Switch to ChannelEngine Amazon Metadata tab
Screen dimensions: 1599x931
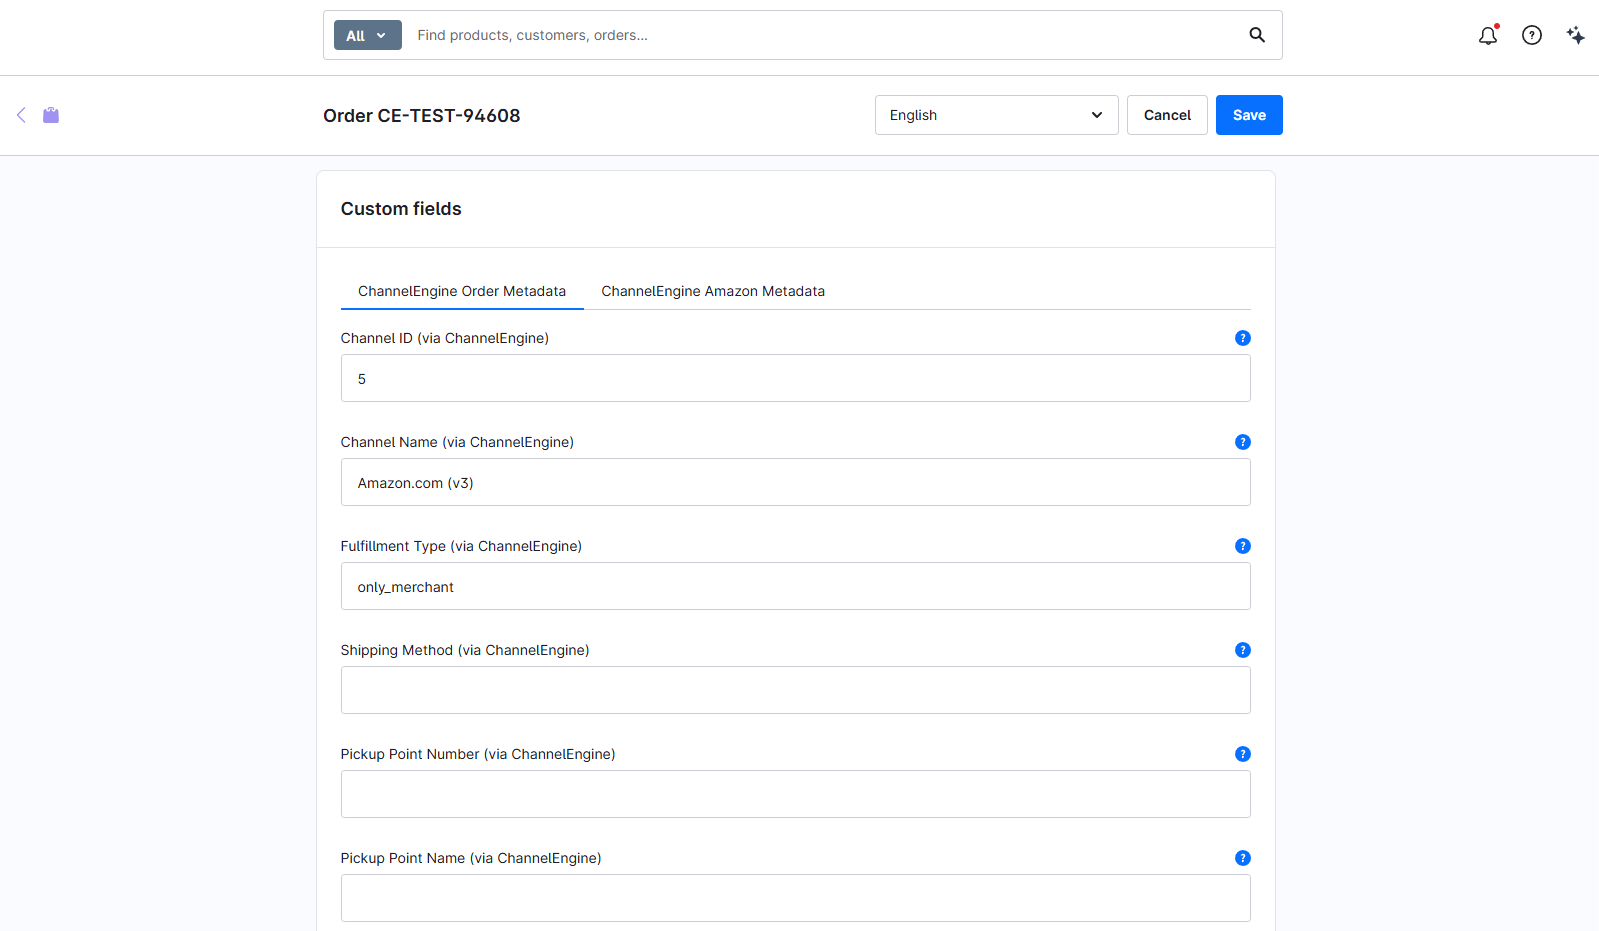[713, 291]
